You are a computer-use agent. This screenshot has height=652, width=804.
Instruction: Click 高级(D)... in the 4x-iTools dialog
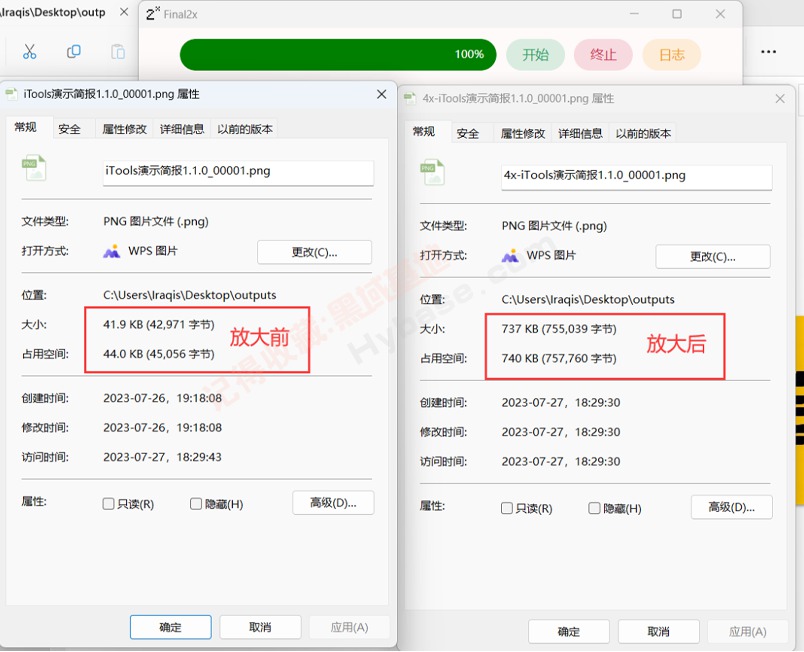pyautogui.click(x=731, y=507)
